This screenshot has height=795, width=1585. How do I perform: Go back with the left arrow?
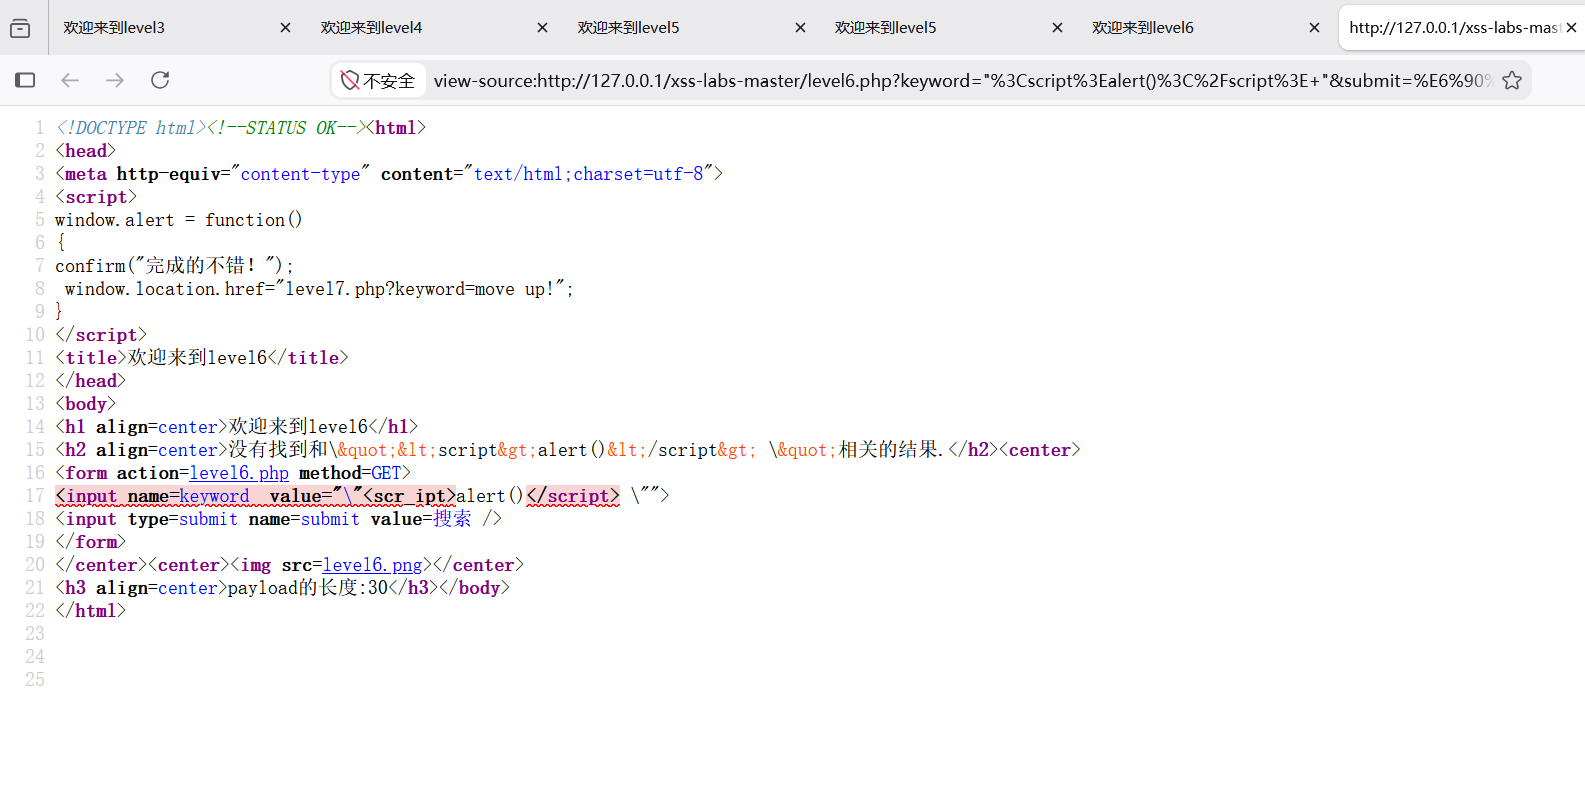point(70,80)
